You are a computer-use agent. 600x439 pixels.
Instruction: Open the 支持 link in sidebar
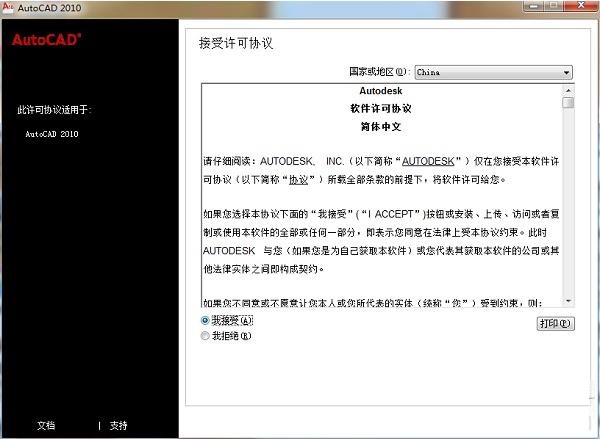(118, 425)
